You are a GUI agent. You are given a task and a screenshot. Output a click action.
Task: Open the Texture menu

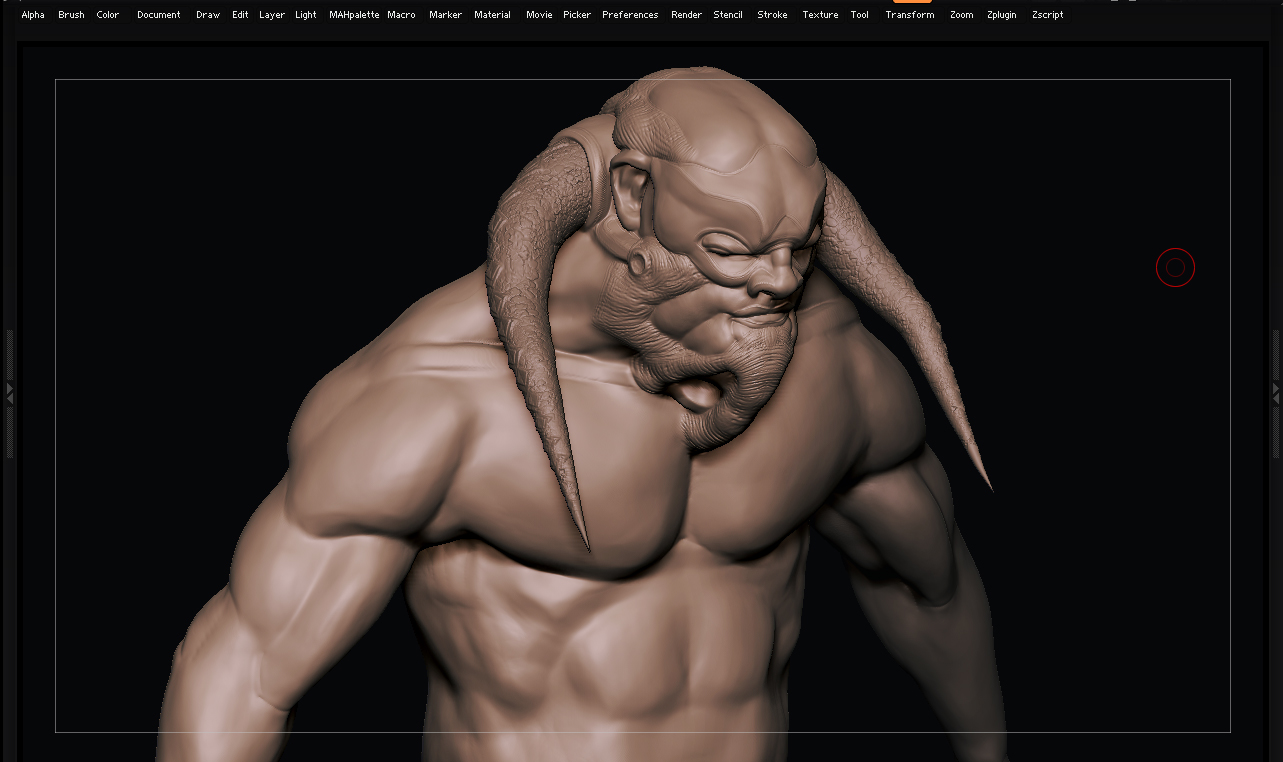[820, 15]
